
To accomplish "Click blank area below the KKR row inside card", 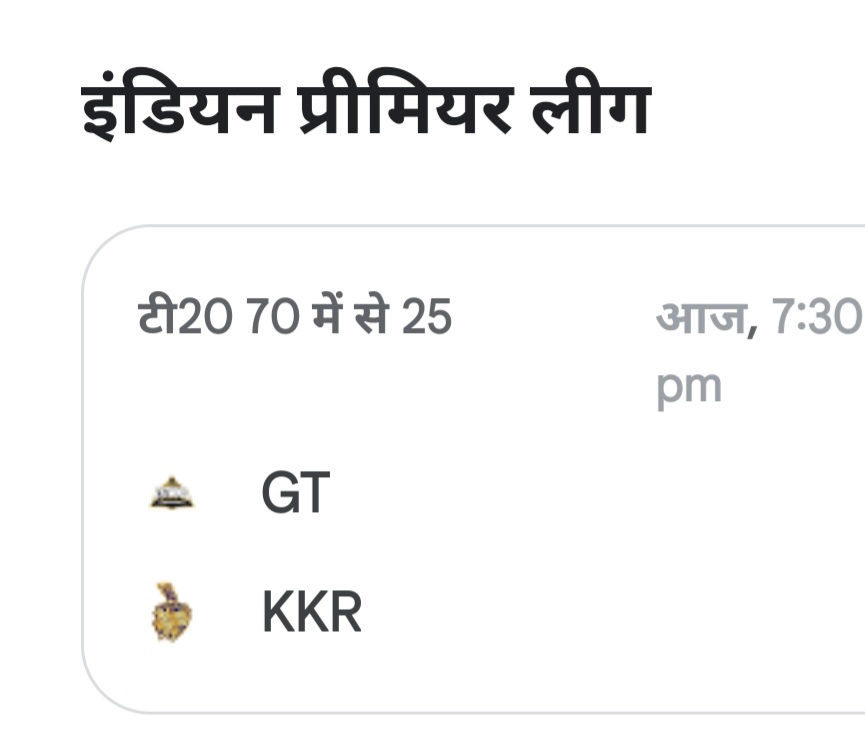I will [473, 679].
